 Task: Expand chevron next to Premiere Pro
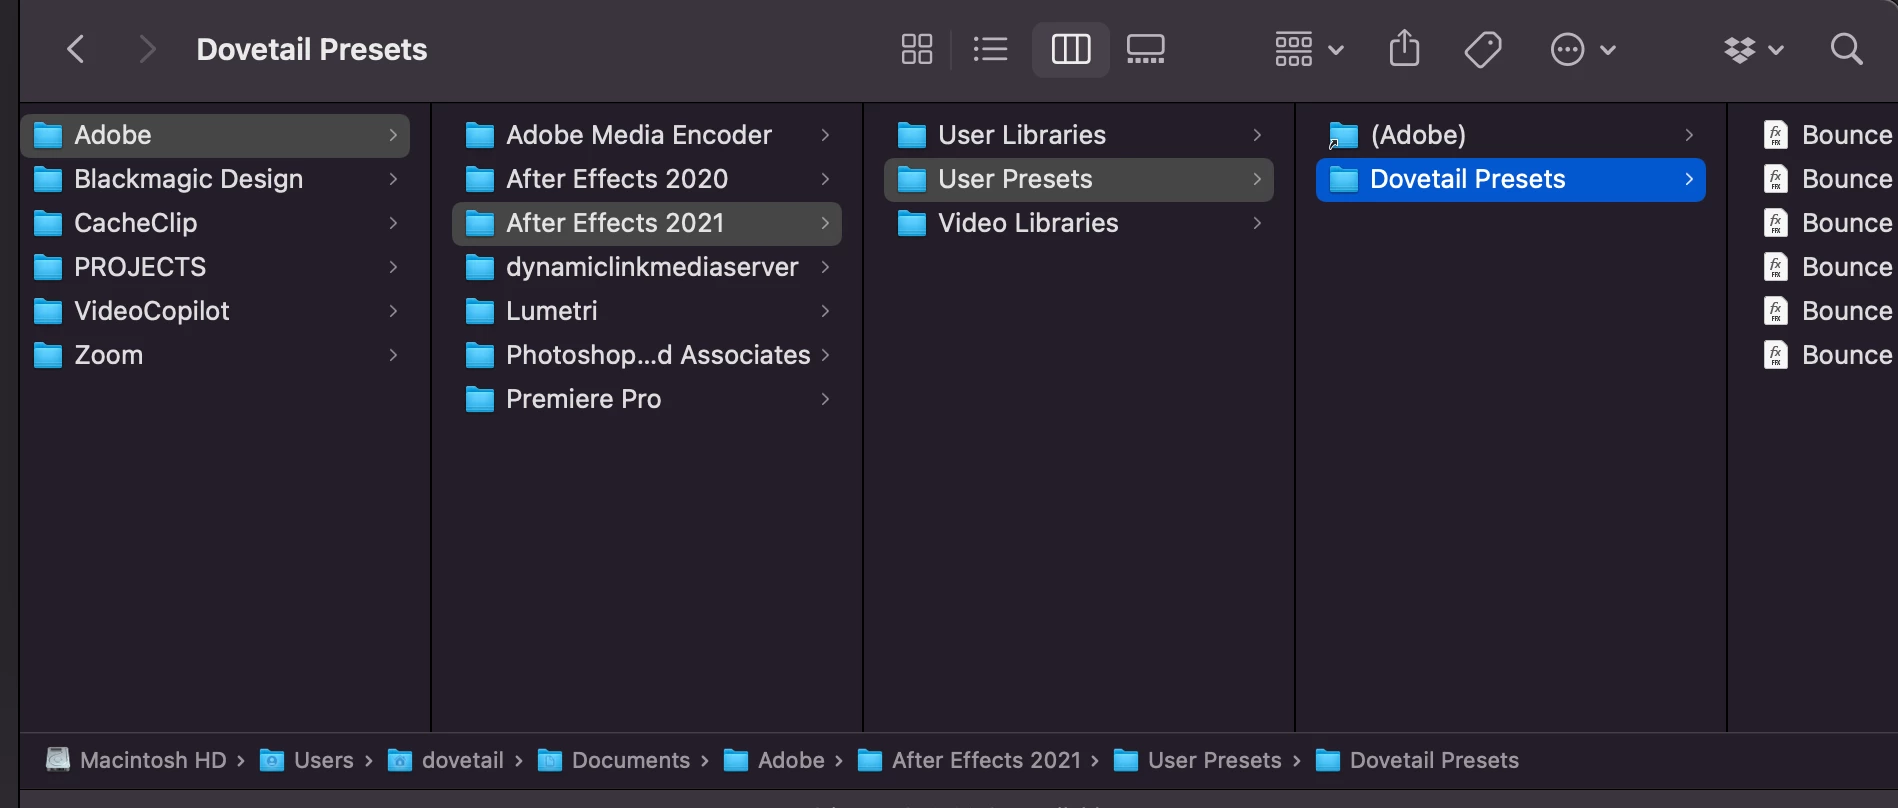(x=825, y=399)
